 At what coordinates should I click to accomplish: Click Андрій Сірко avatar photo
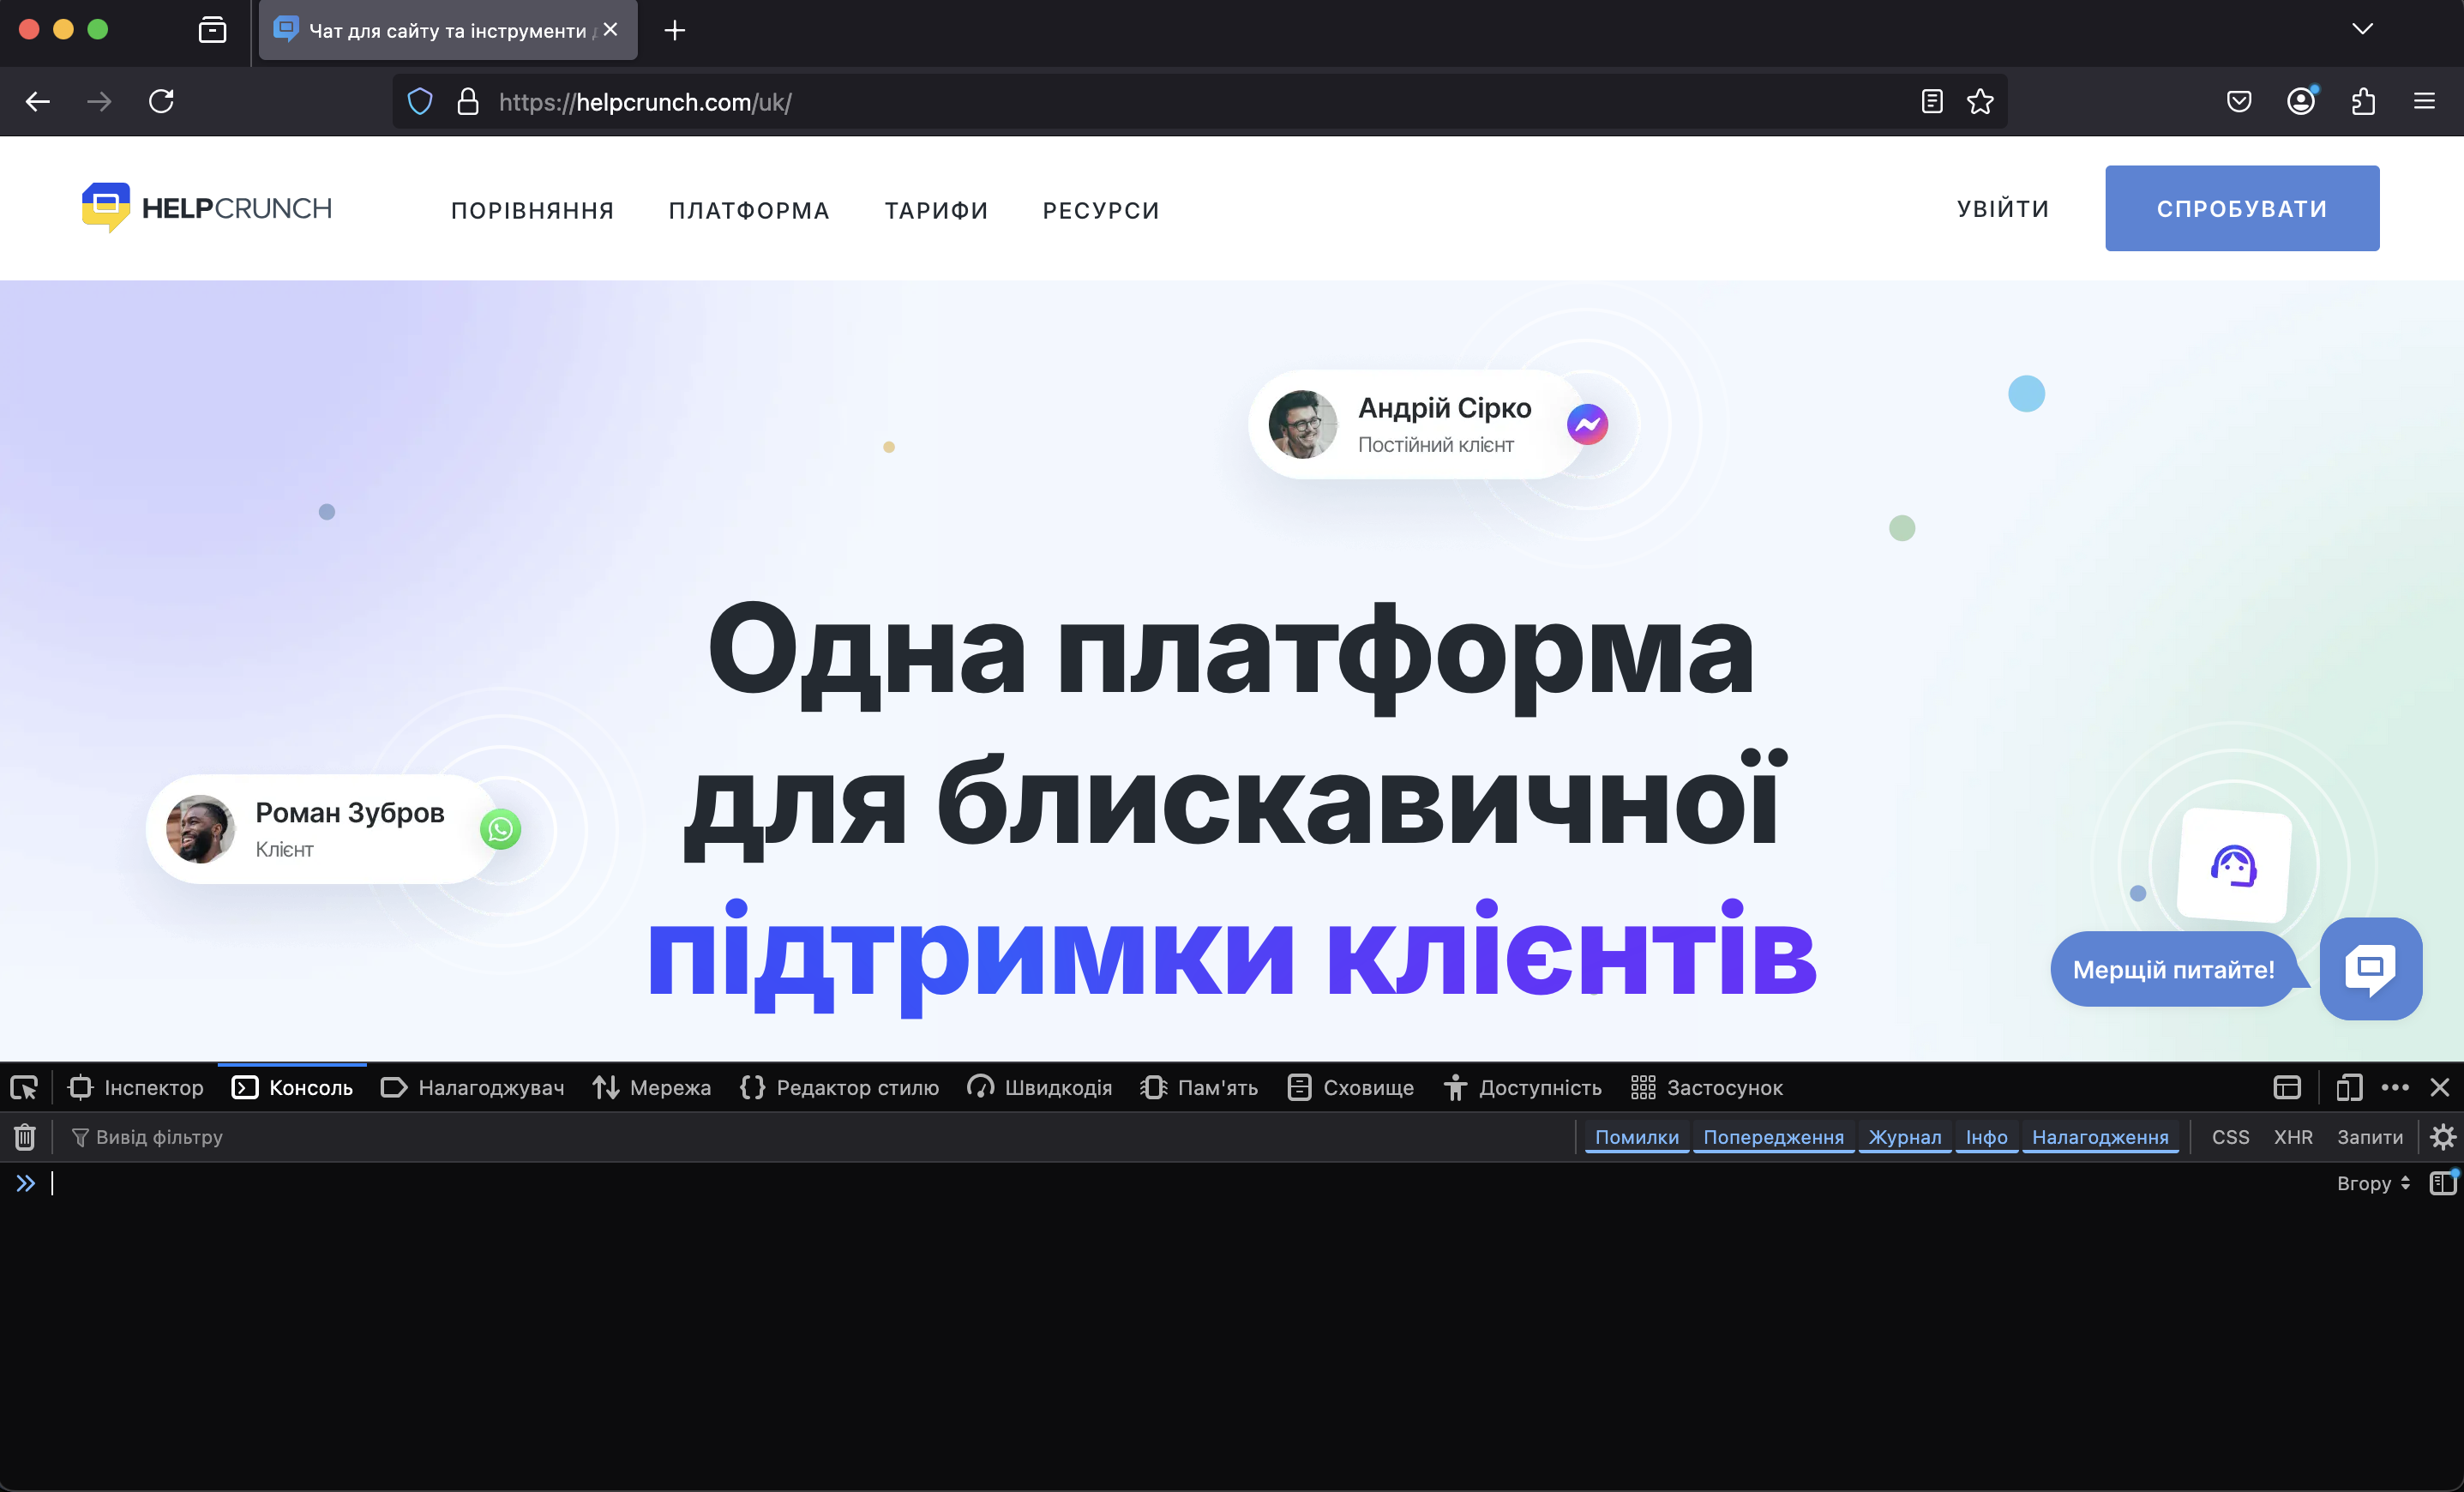(x=1303, y=425)
